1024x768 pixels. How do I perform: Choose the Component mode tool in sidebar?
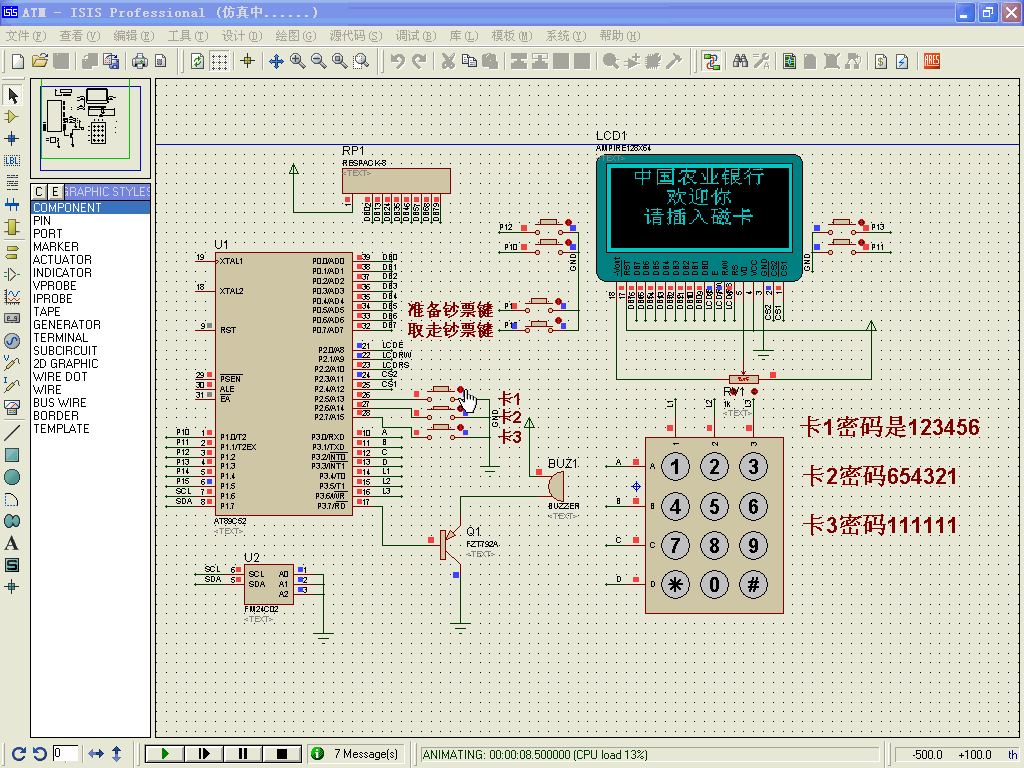click(x=12, y=117)
